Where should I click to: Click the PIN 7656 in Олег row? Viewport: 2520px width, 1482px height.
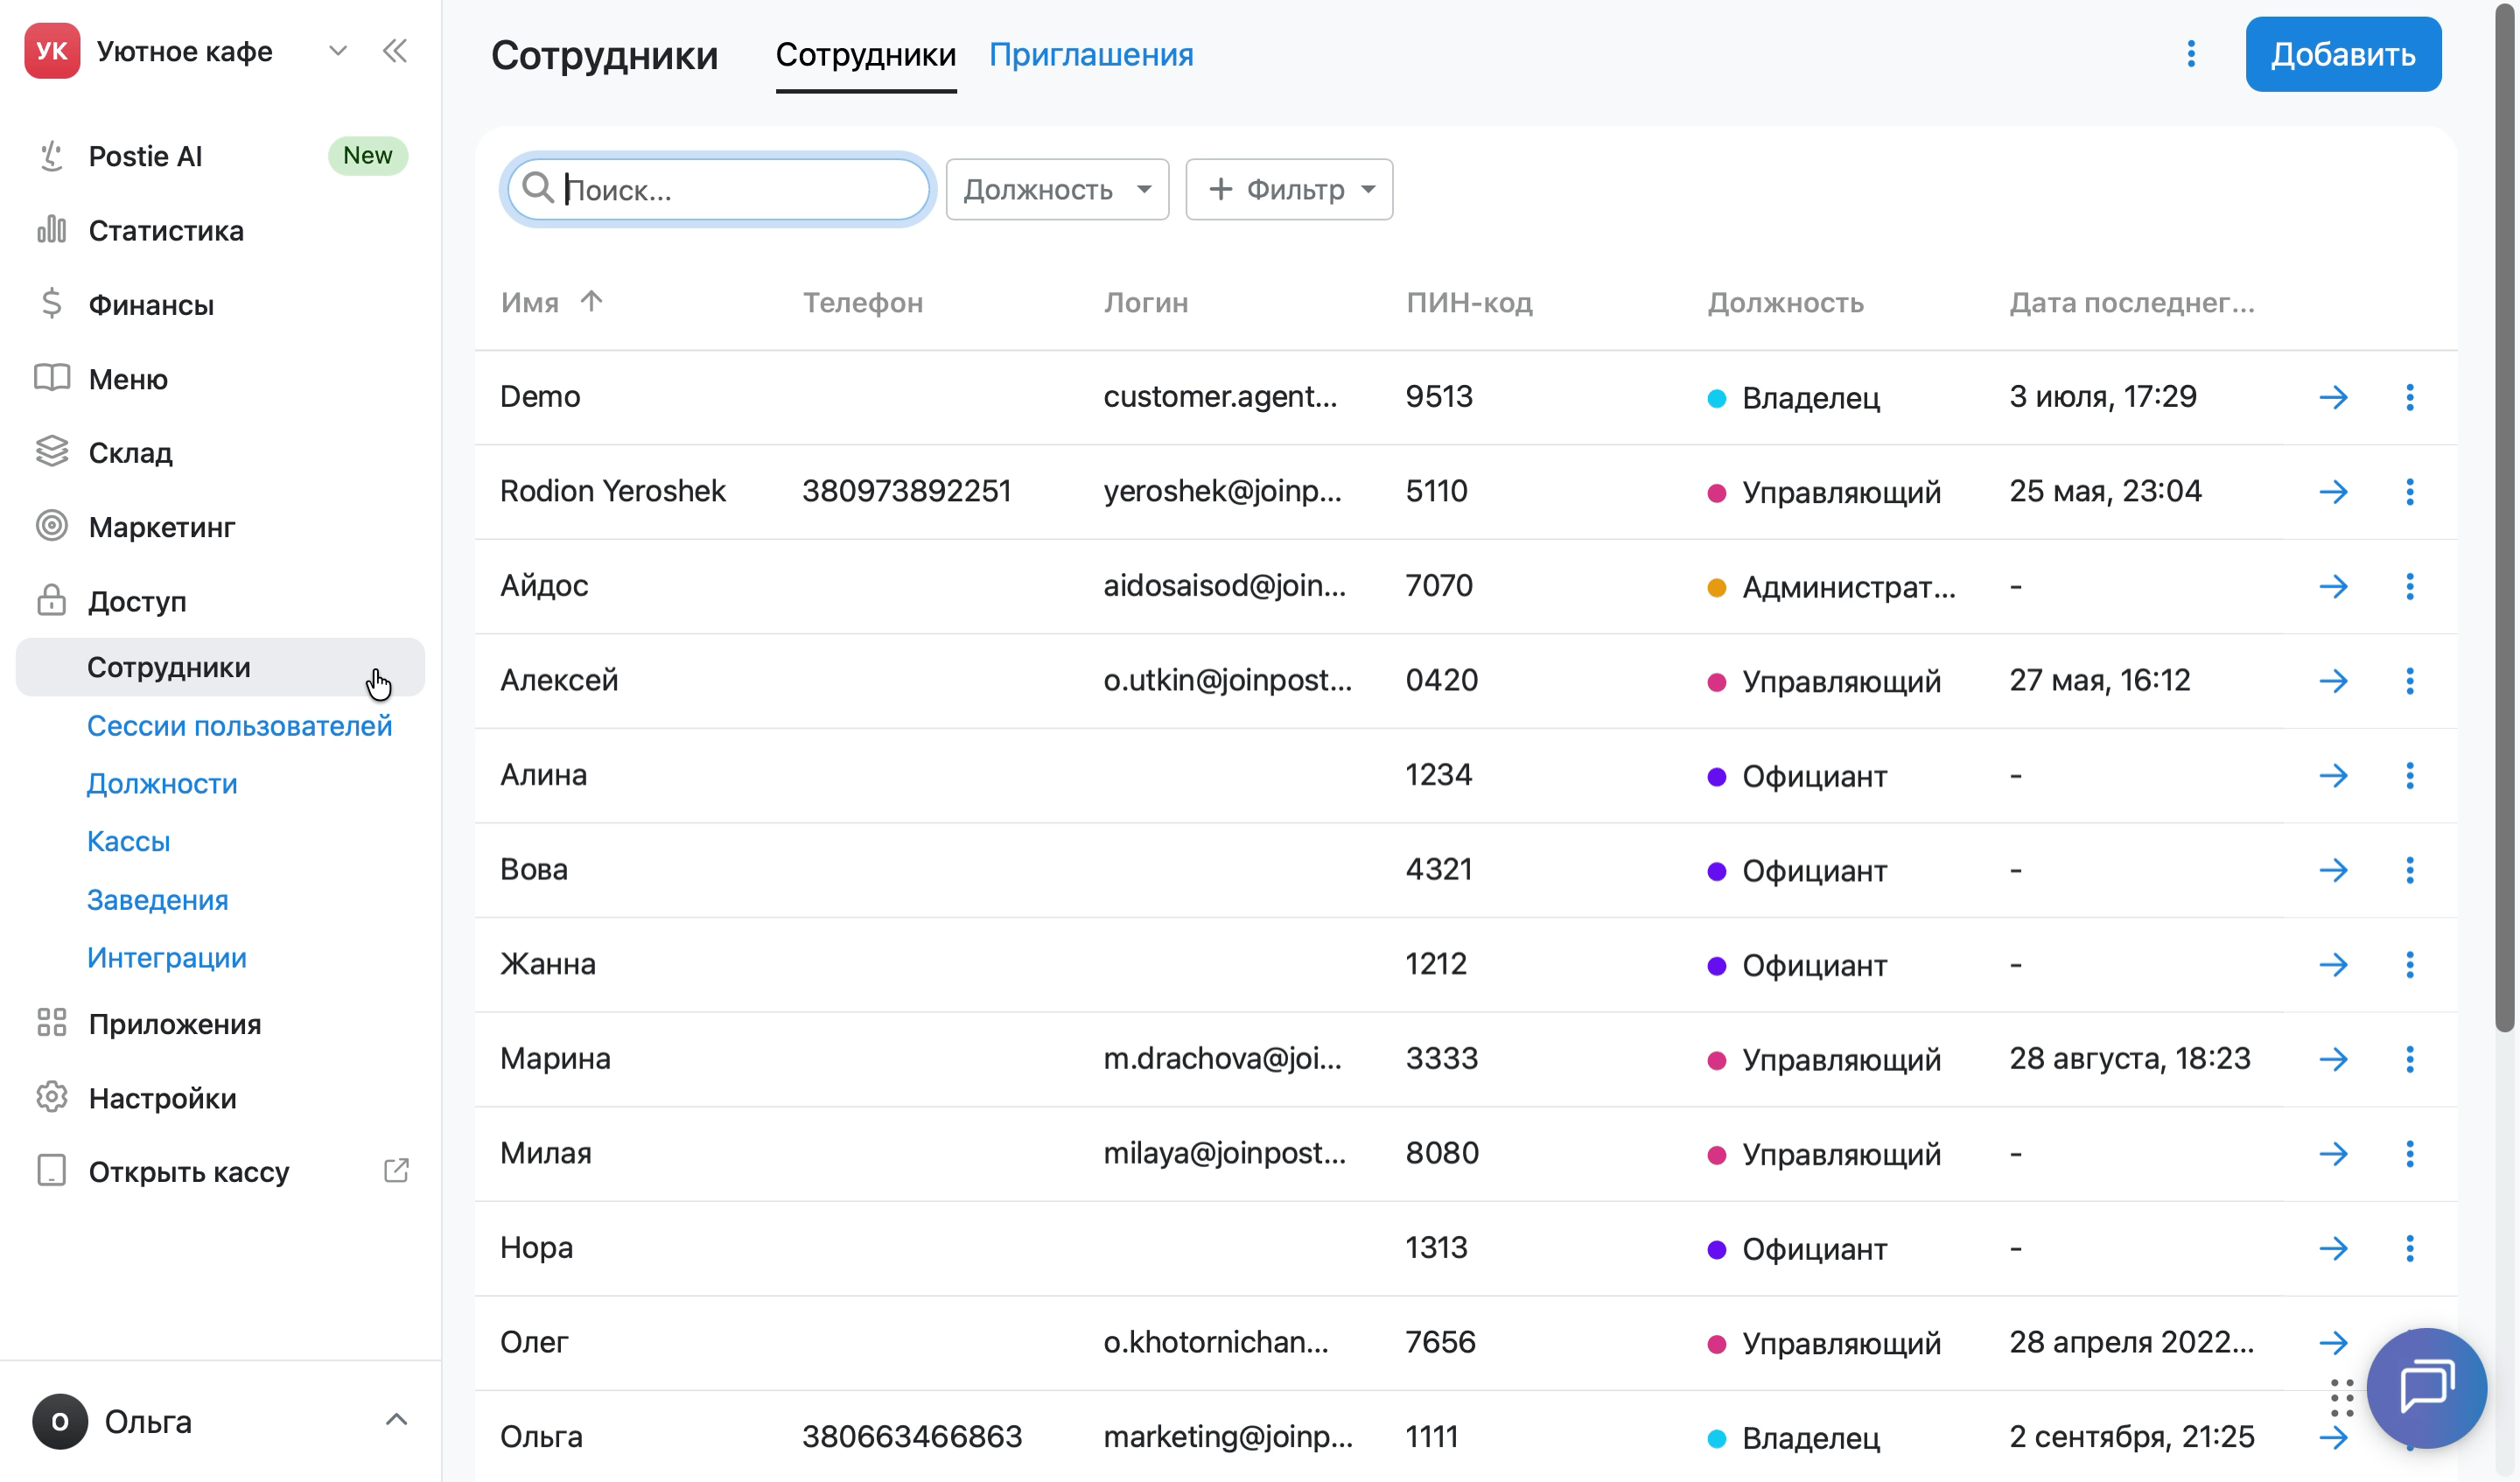pyautogui.click(x=1440, y=1342)
